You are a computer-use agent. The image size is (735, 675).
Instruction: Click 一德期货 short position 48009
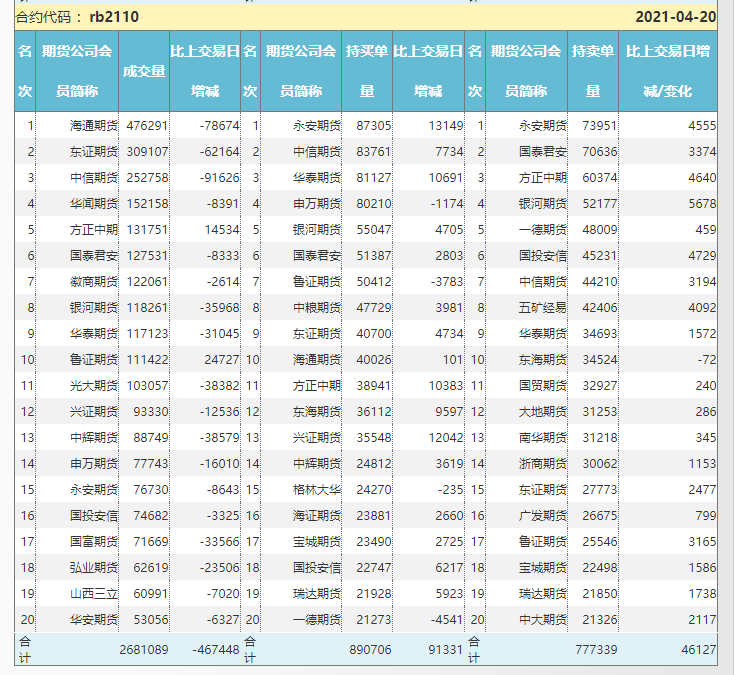click(x=600, y=230)
